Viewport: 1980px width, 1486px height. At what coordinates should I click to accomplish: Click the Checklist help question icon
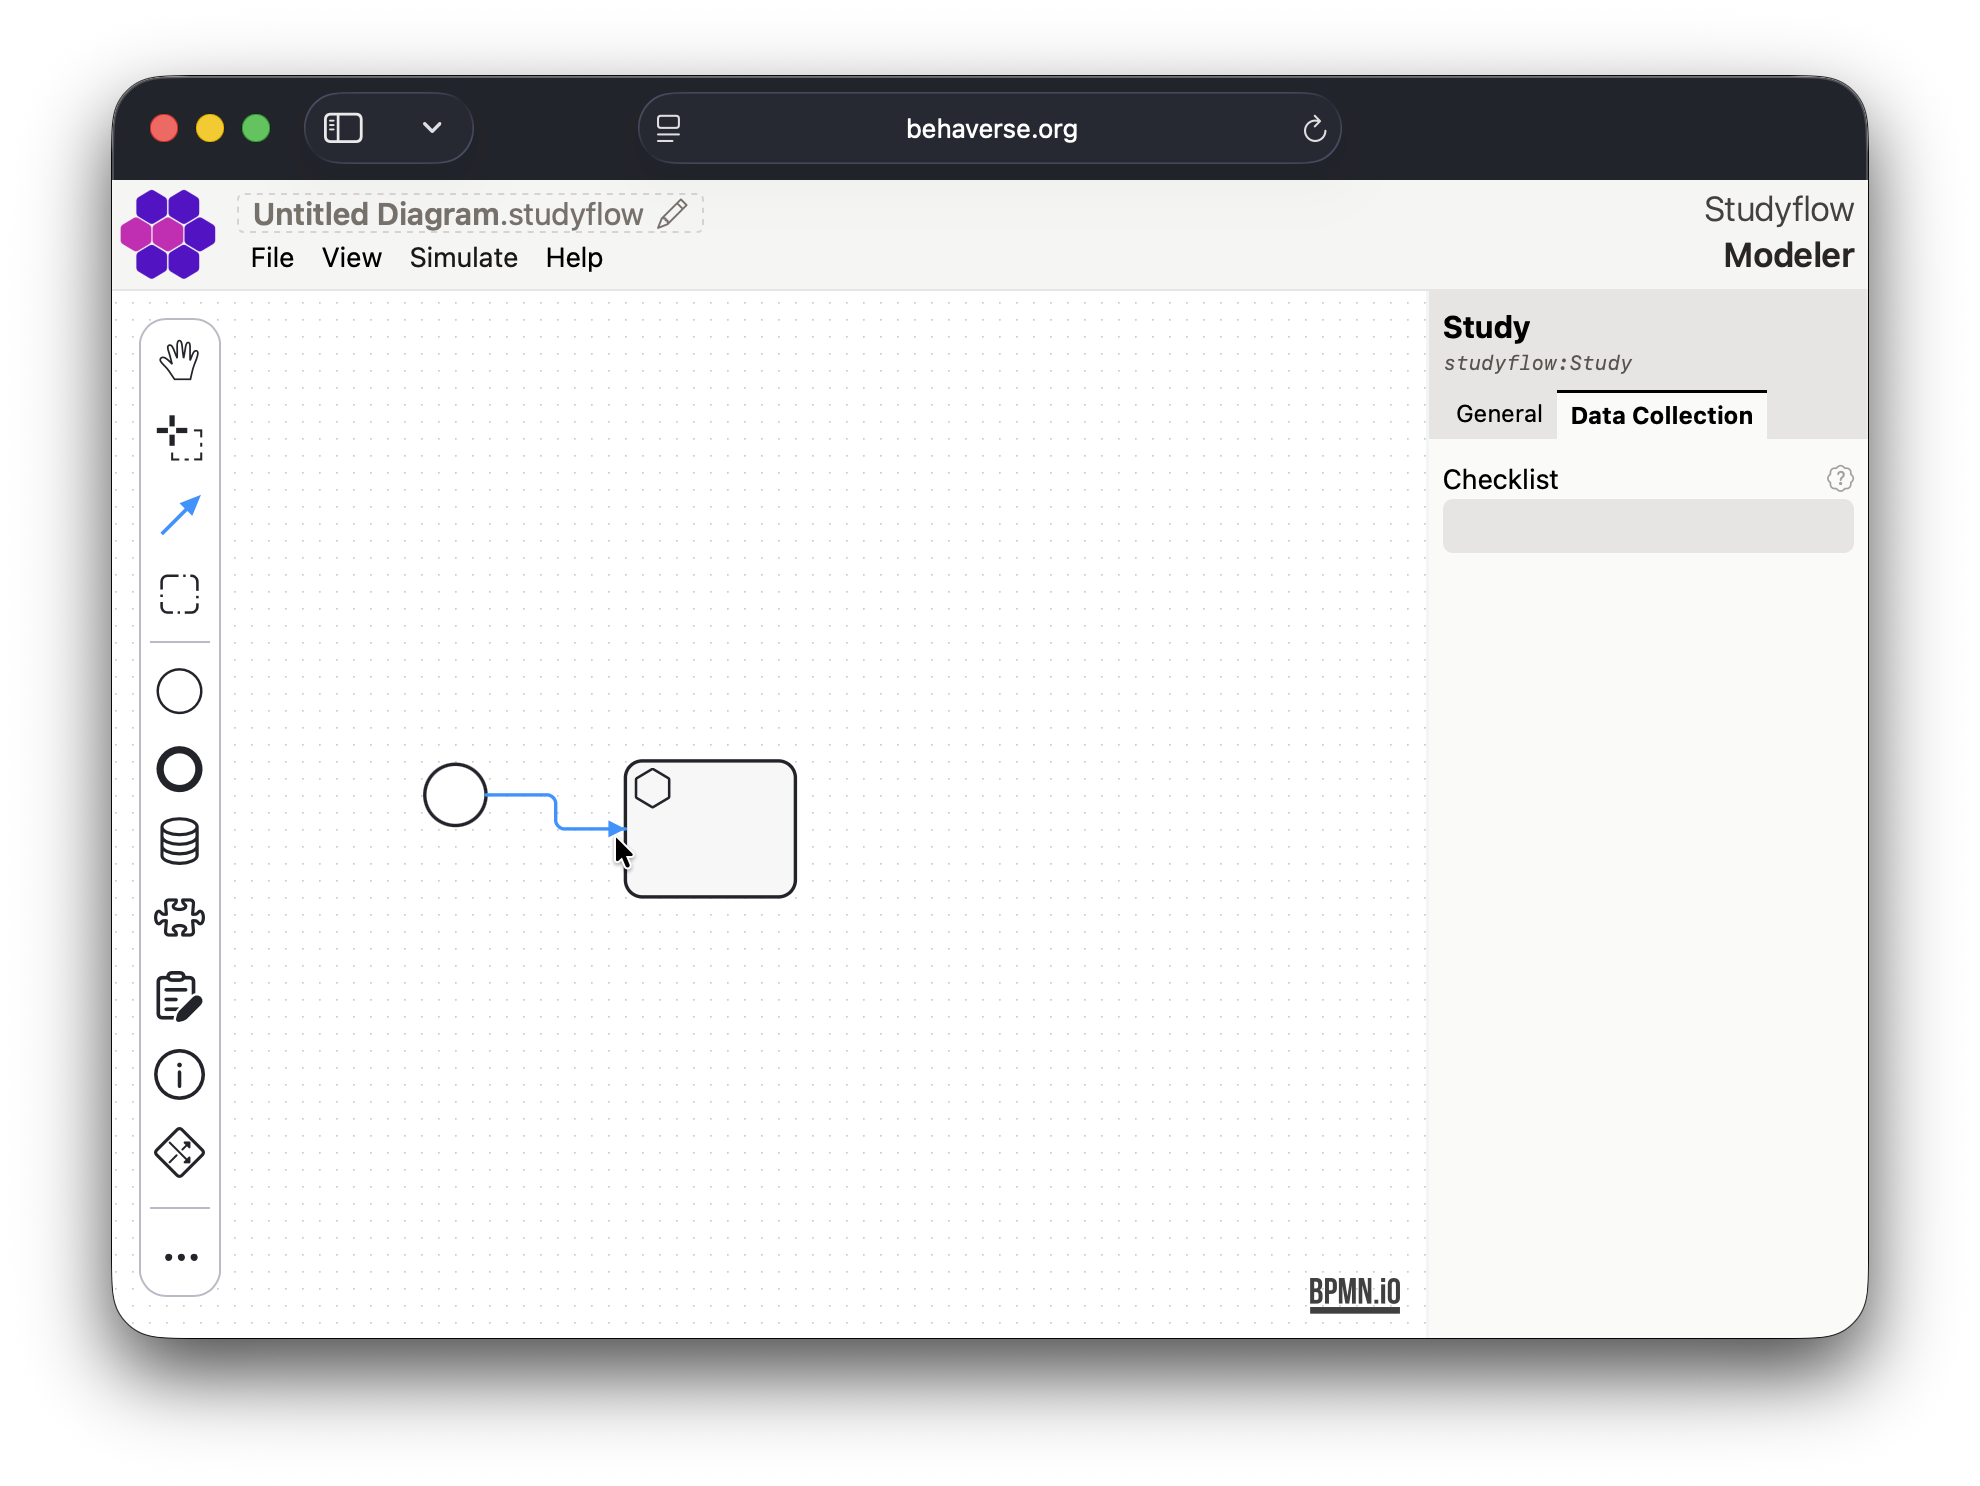click(x=1839, y=479)
